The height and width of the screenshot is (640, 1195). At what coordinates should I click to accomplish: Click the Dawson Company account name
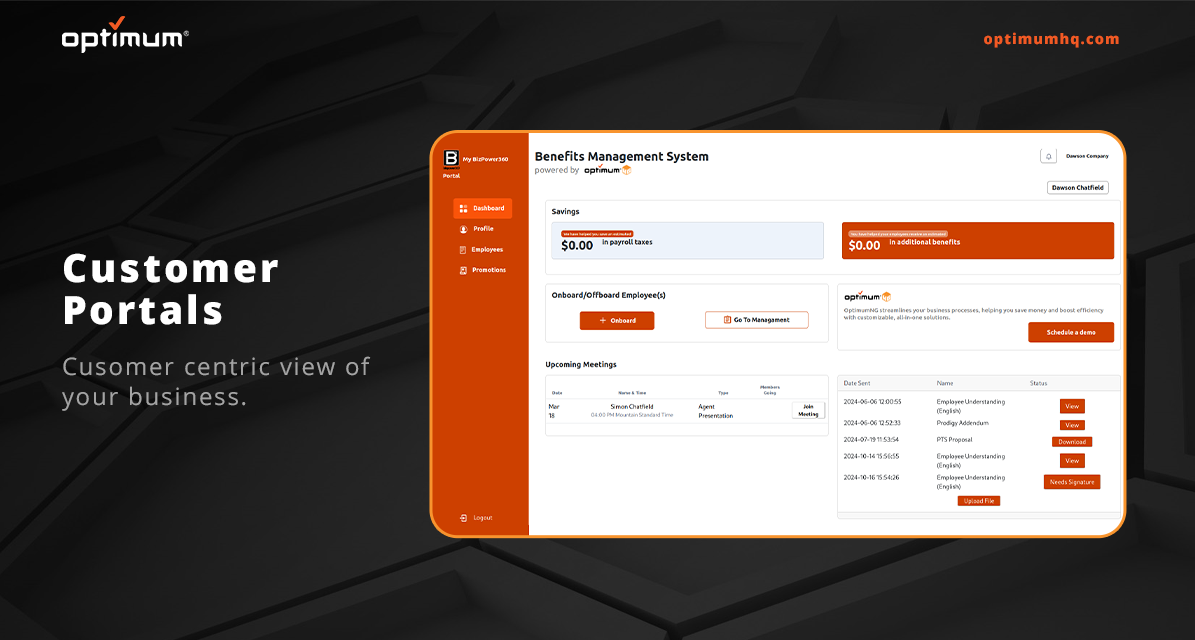pos(1087,156)
